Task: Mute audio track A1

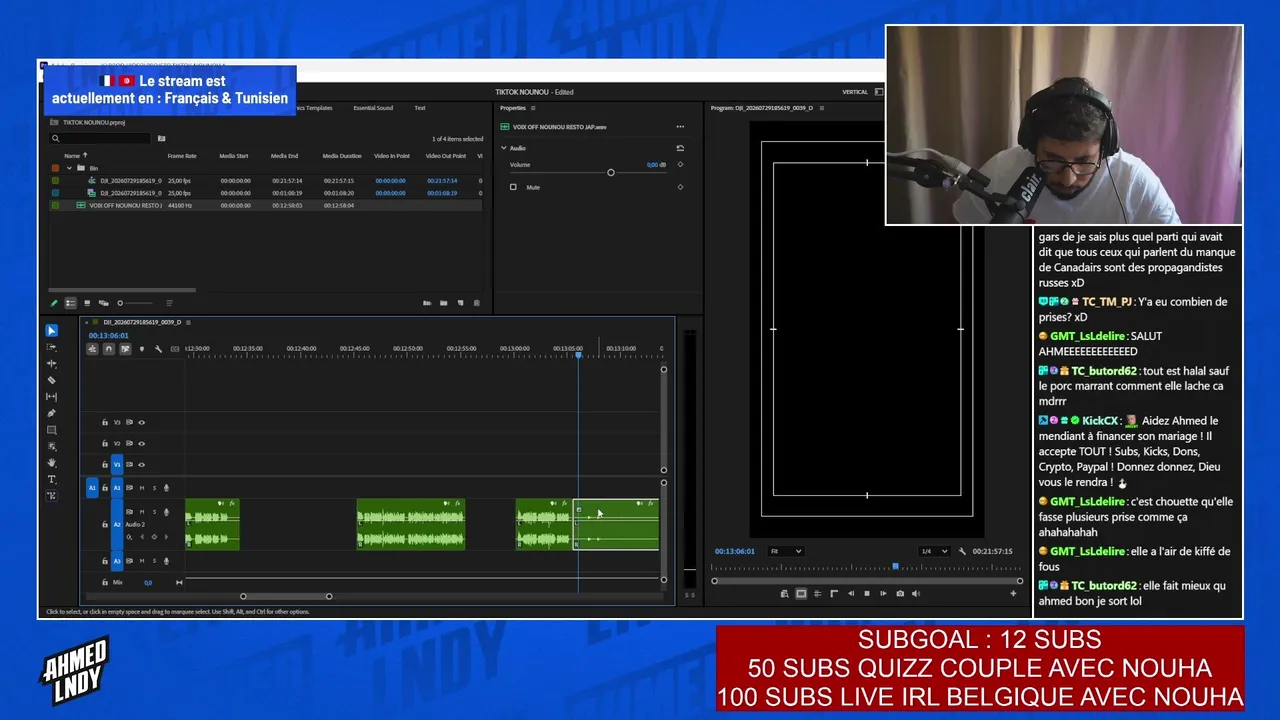Action: 141,488
